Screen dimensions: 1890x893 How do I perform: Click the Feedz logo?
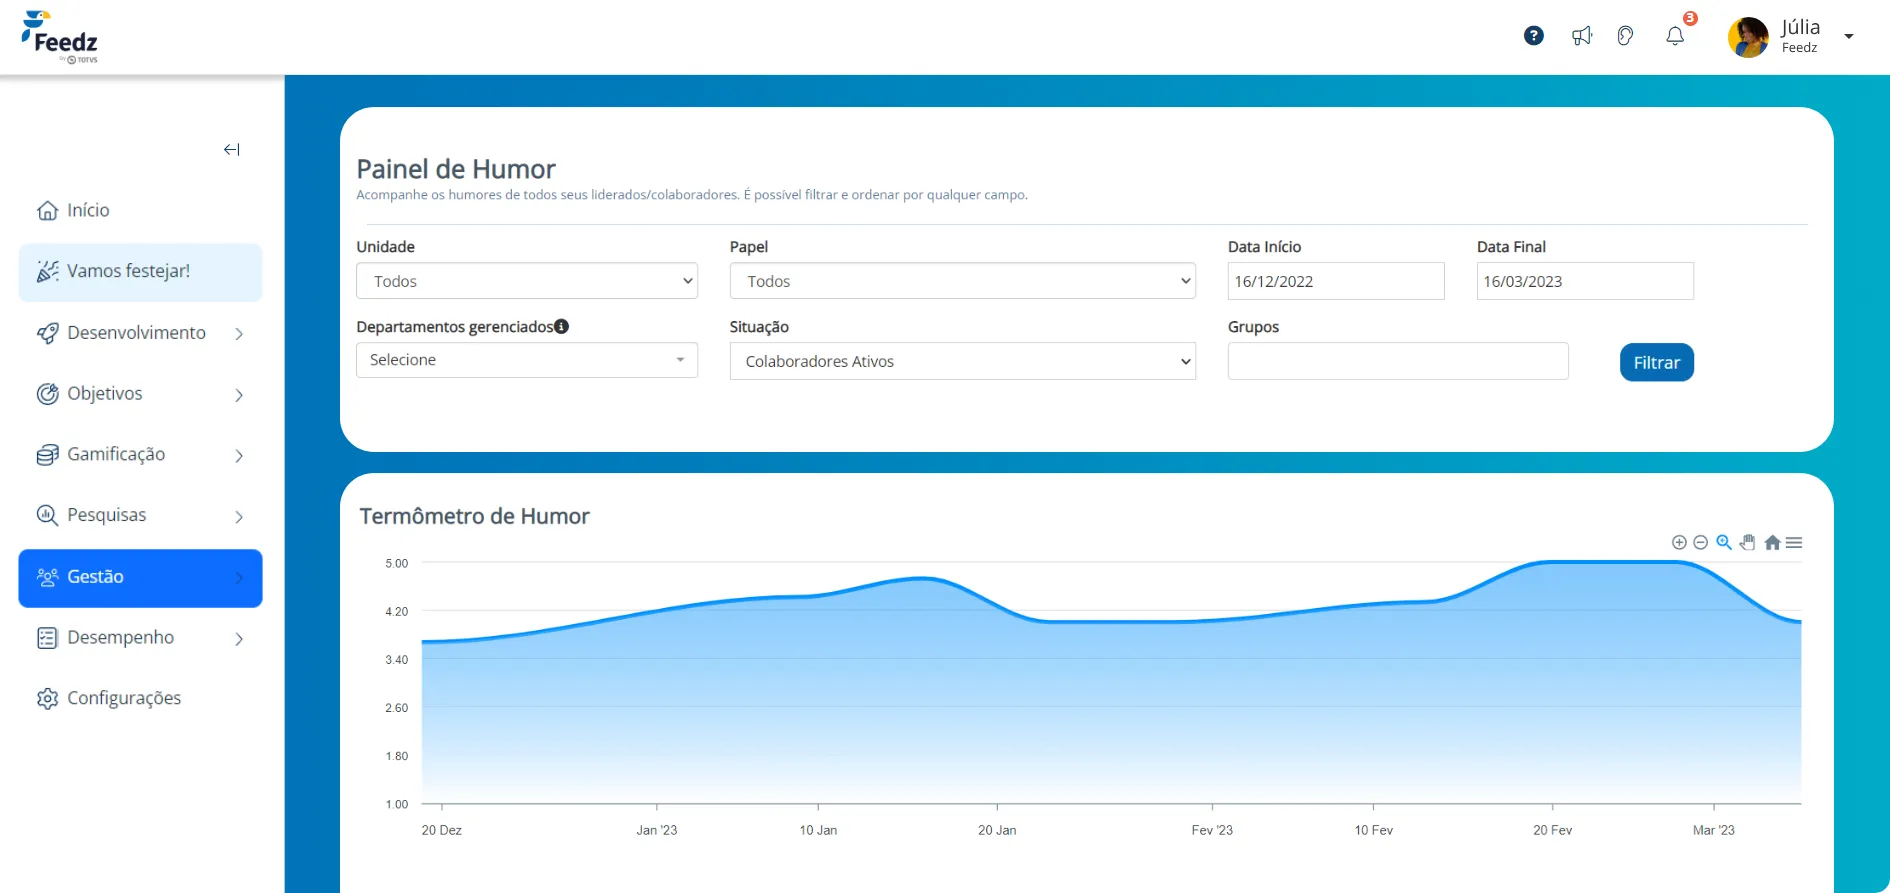click(60, 37)
